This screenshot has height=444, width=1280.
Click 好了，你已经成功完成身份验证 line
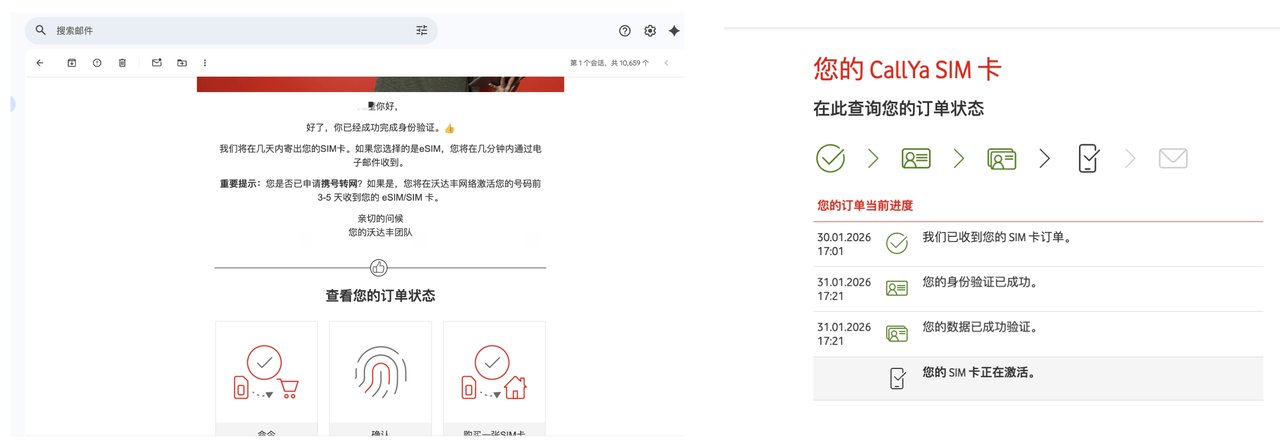click(x=380, y=128)
